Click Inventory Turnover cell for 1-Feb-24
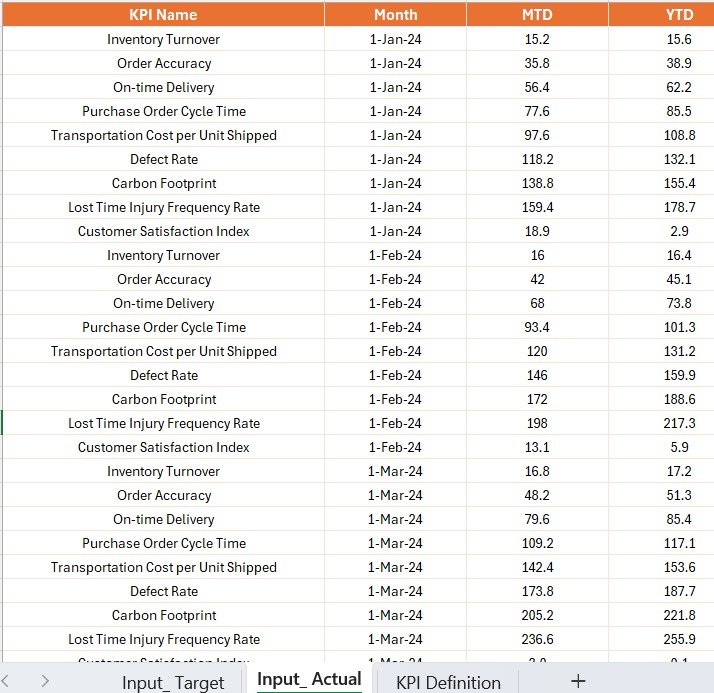Screen dimensions: 714x693 [163, 255]
